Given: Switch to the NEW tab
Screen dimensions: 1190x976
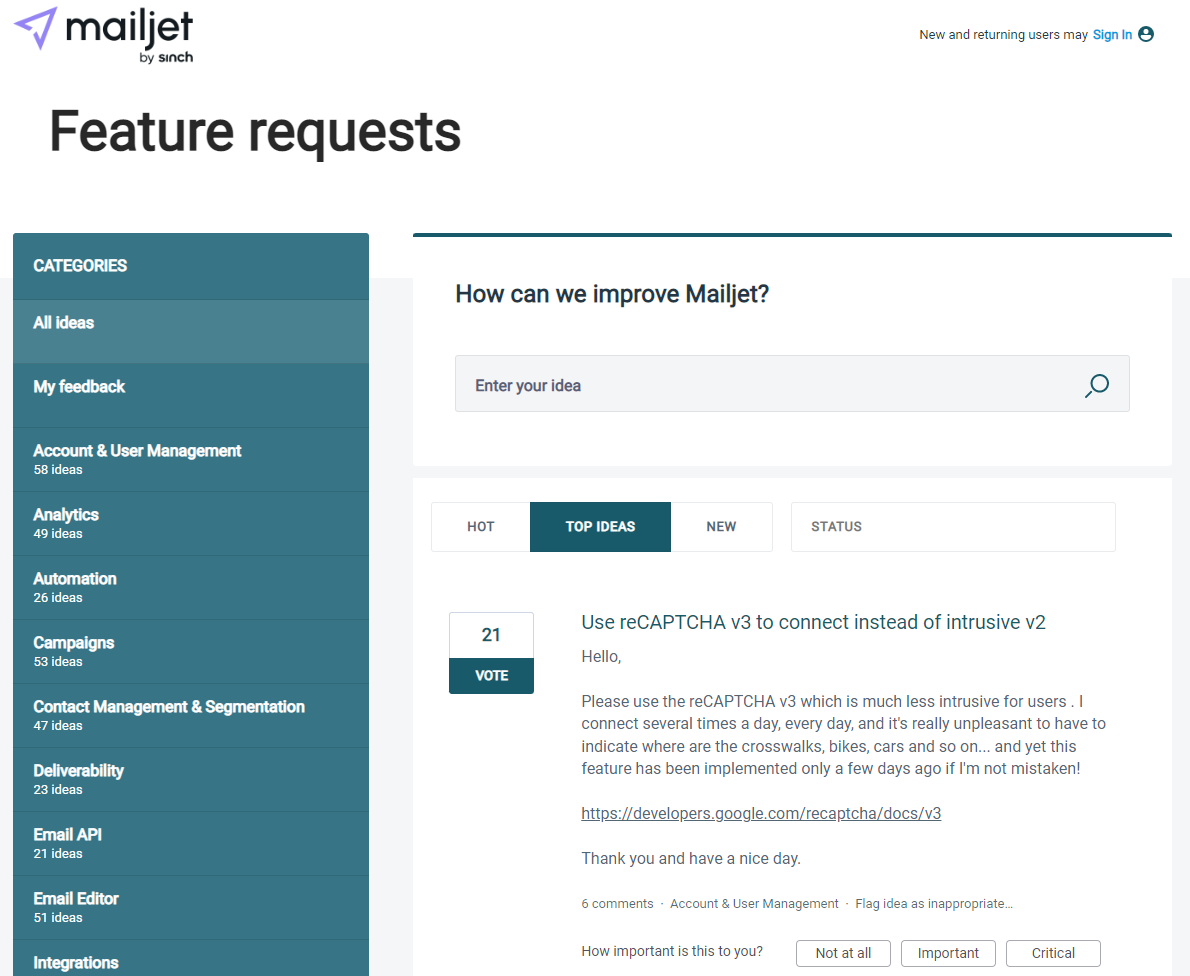Looking at the screenshot, I should point(721,527).
